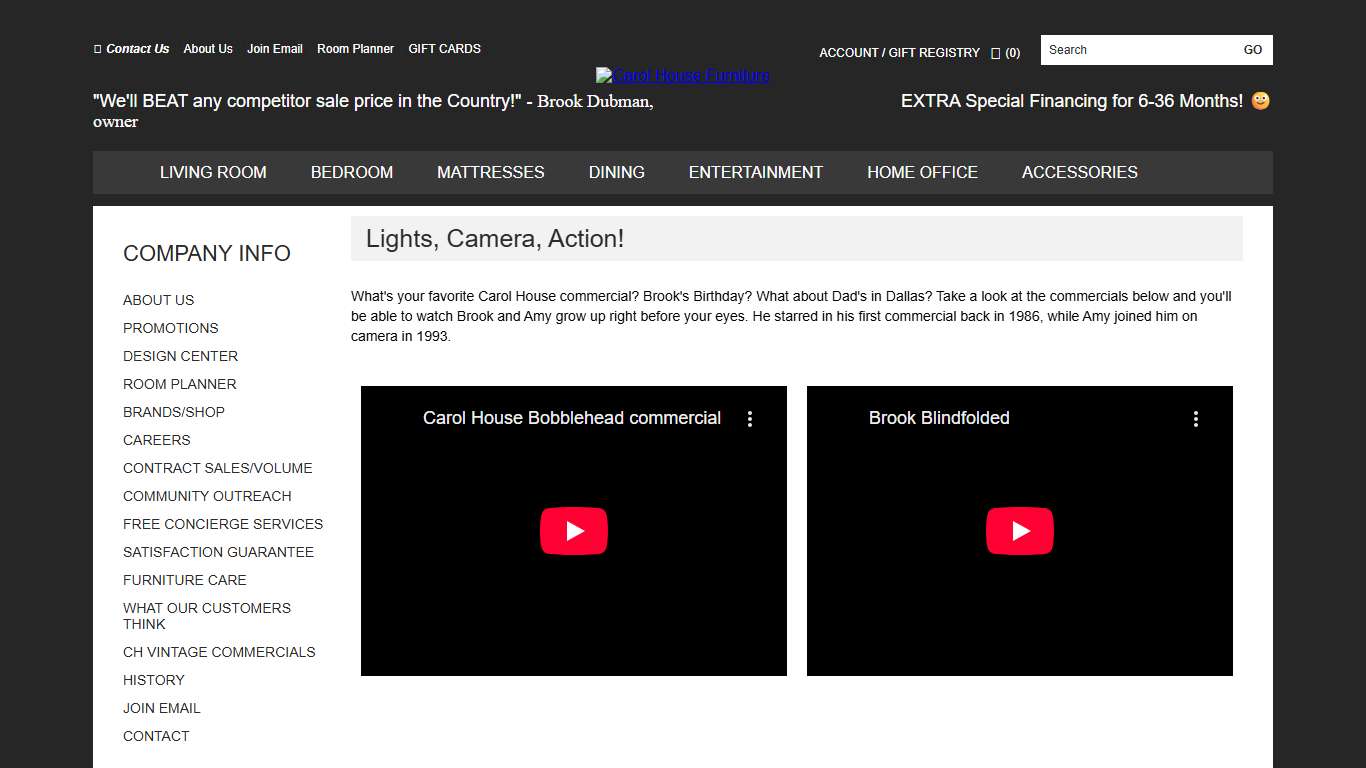Screen dimensions: 1366x768
Task: Open options menu on Bobblehead commercial video
Action: [750, 419]
